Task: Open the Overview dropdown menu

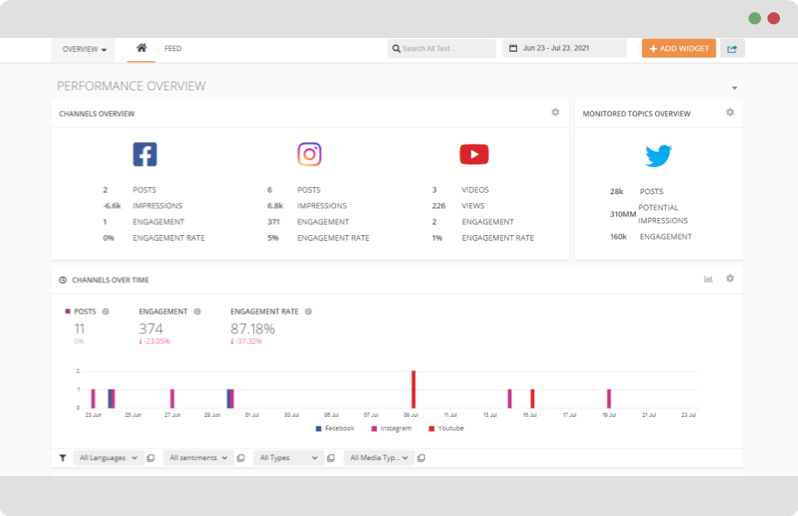Action: coord(84,49)
